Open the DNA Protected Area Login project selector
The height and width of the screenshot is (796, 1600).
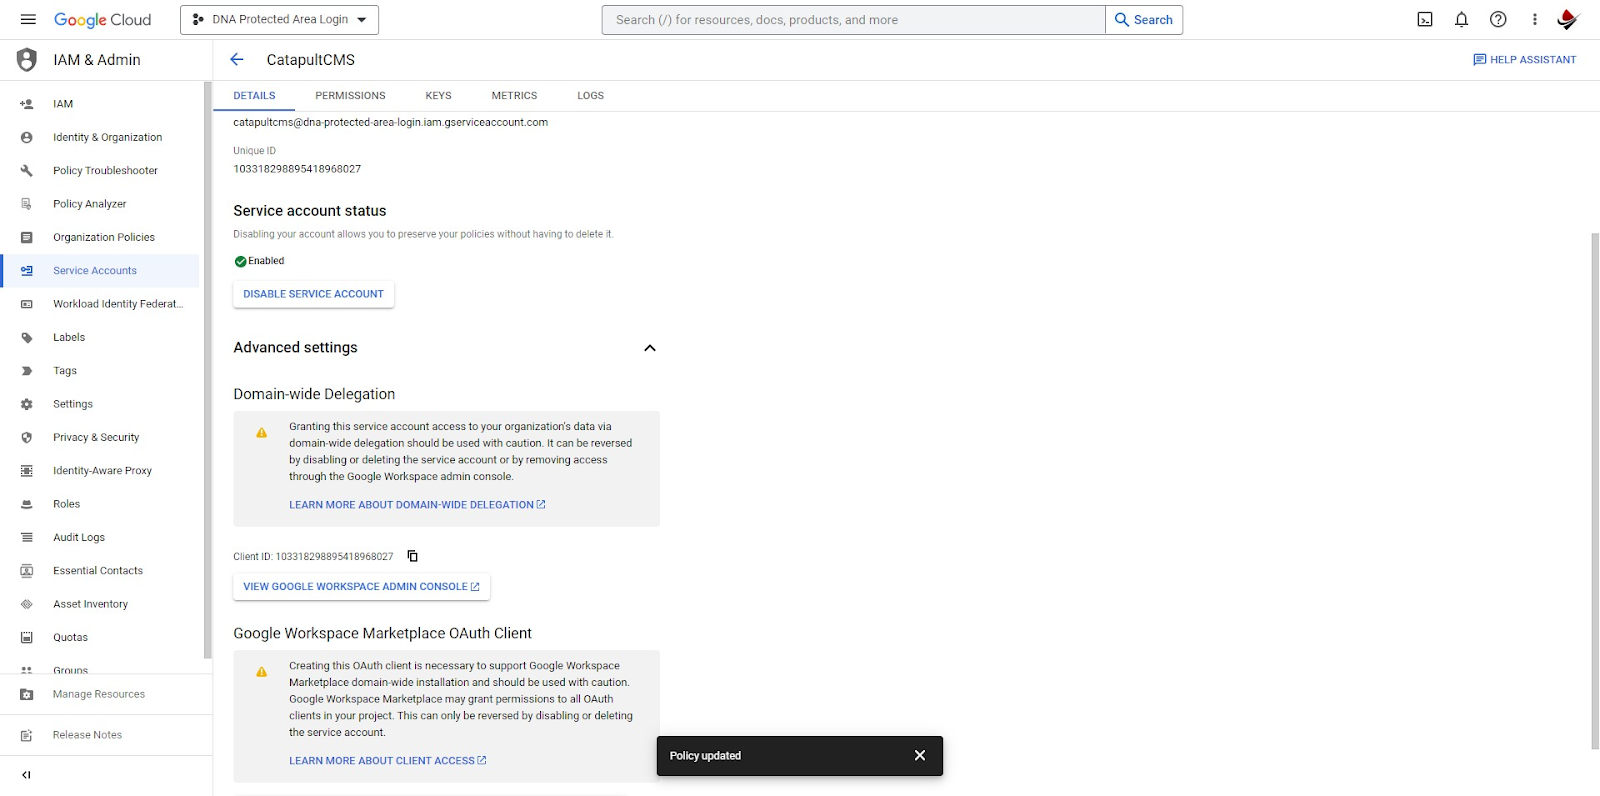[x=279, y=20]
